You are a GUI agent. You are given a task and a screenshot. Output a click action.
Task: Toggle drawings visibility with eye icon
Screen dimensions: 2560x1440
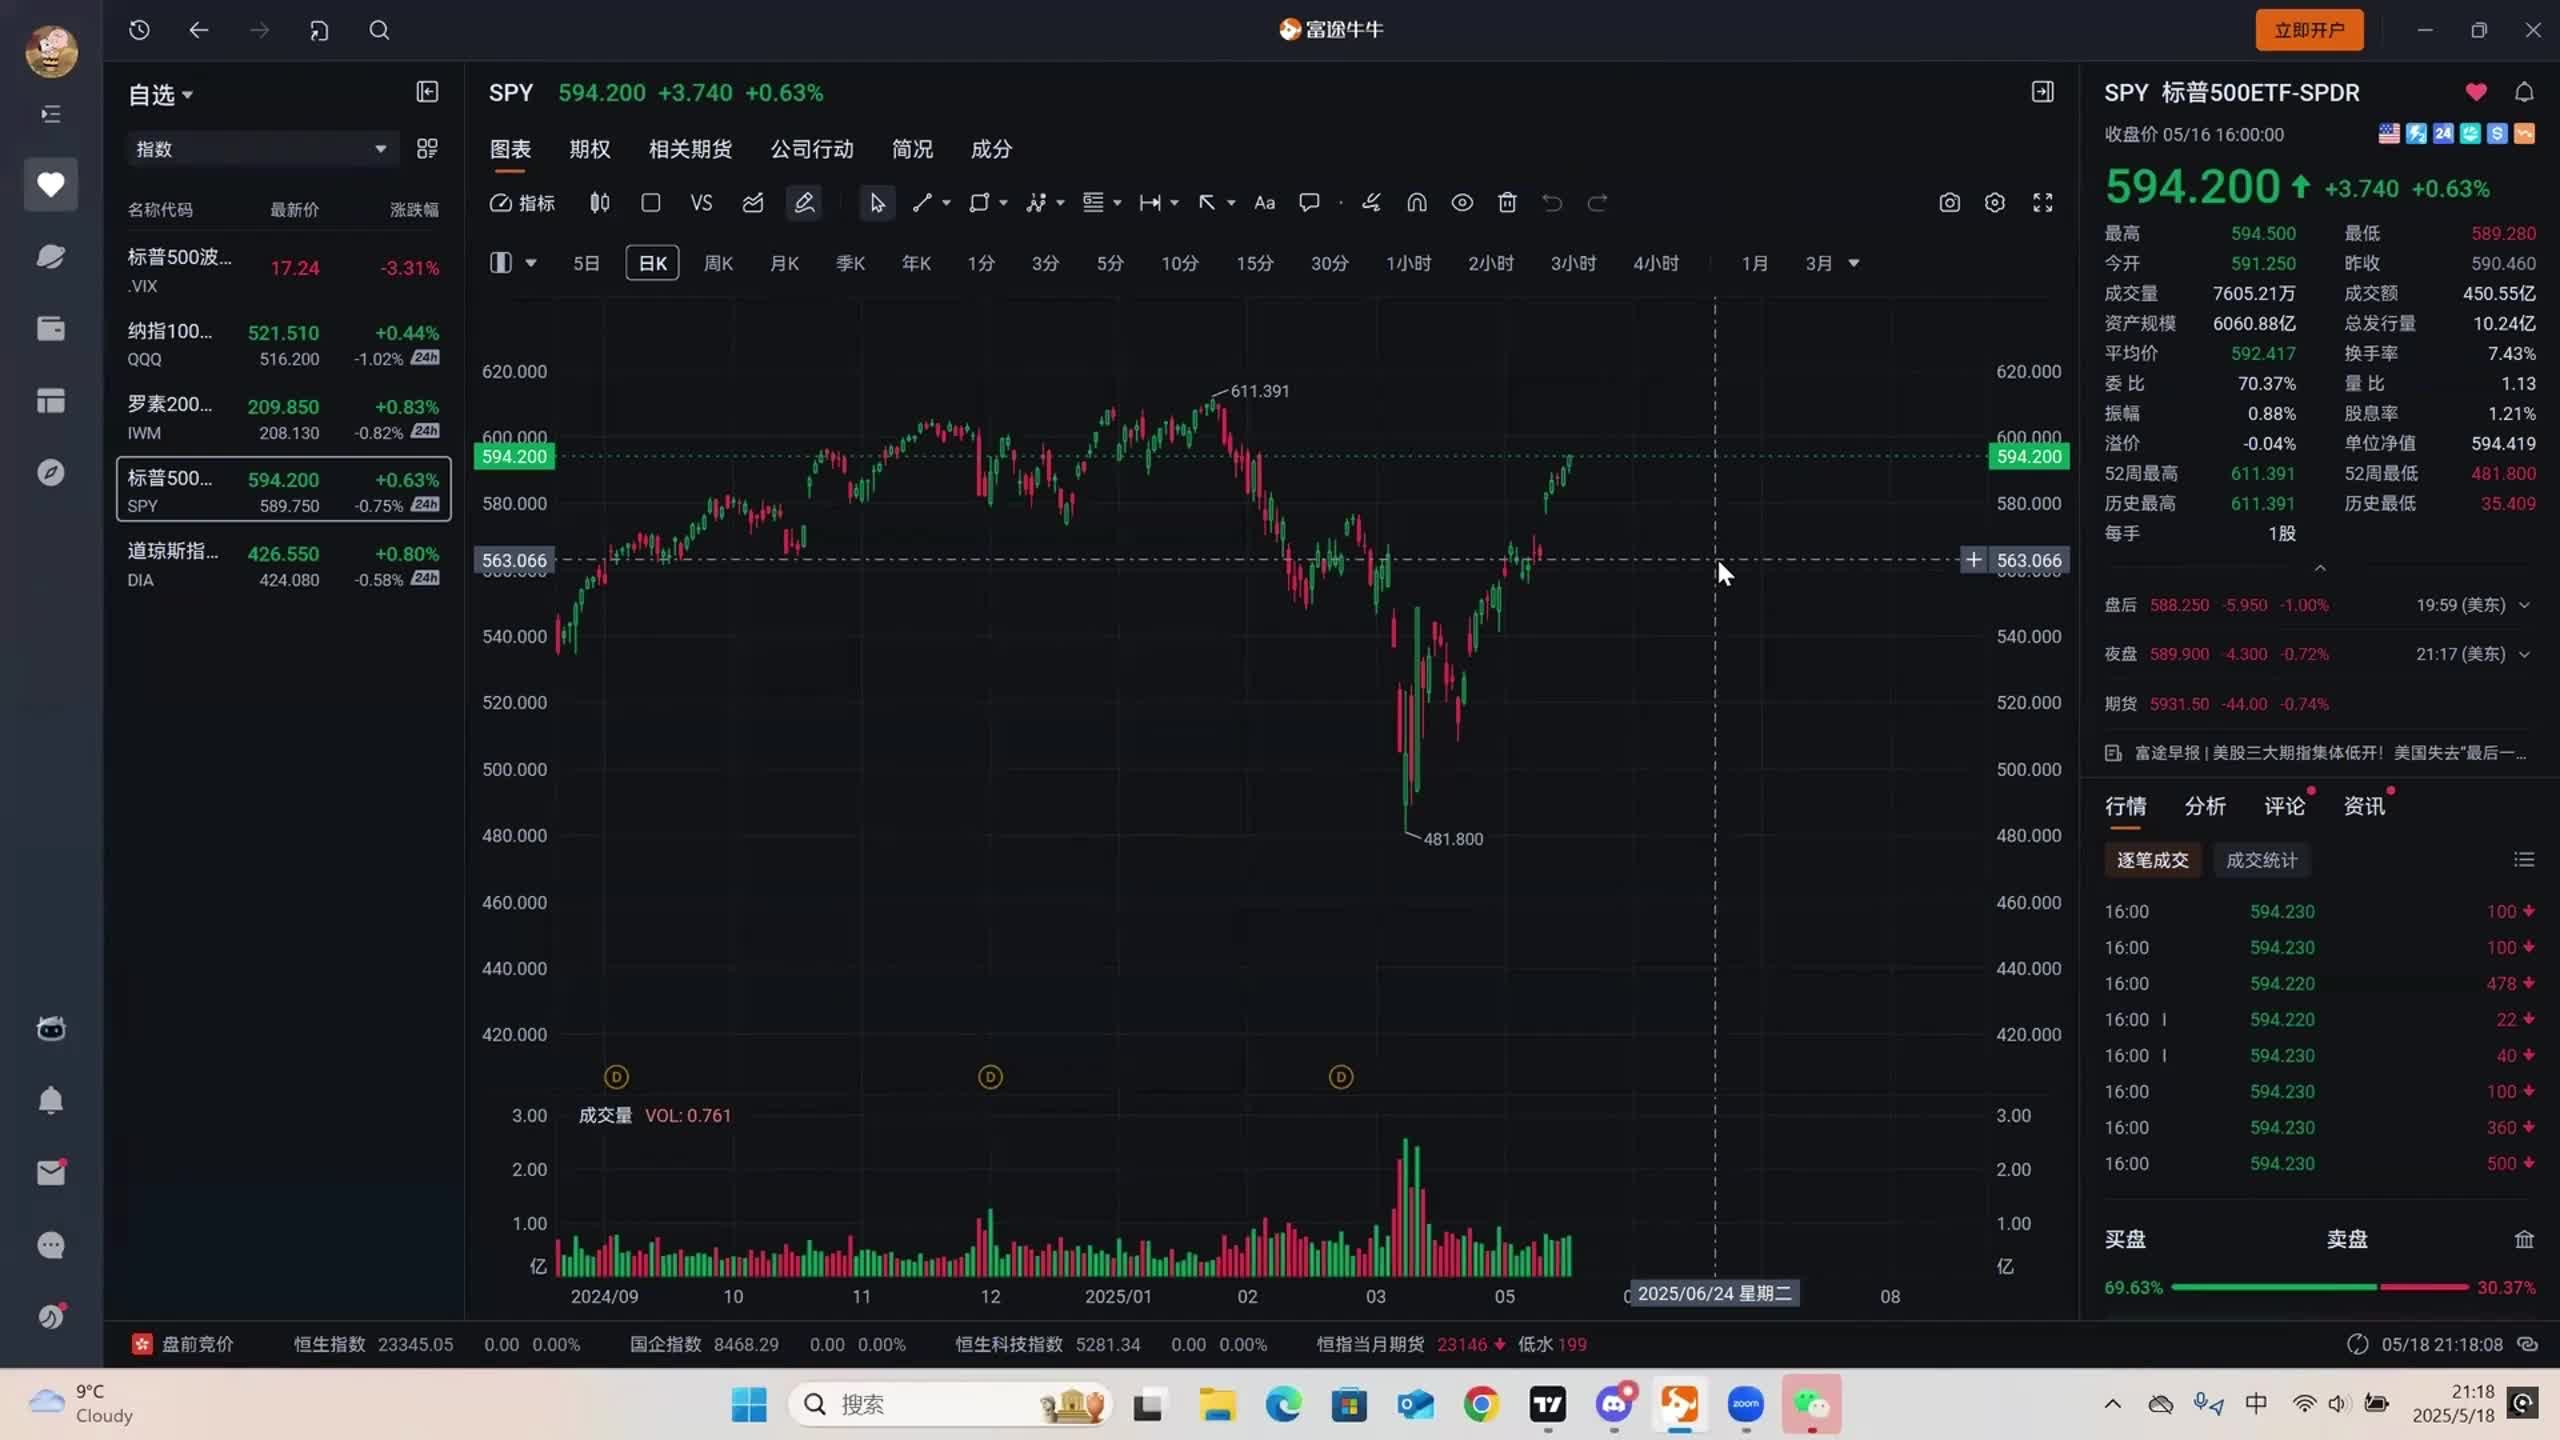click(1462, 203)
